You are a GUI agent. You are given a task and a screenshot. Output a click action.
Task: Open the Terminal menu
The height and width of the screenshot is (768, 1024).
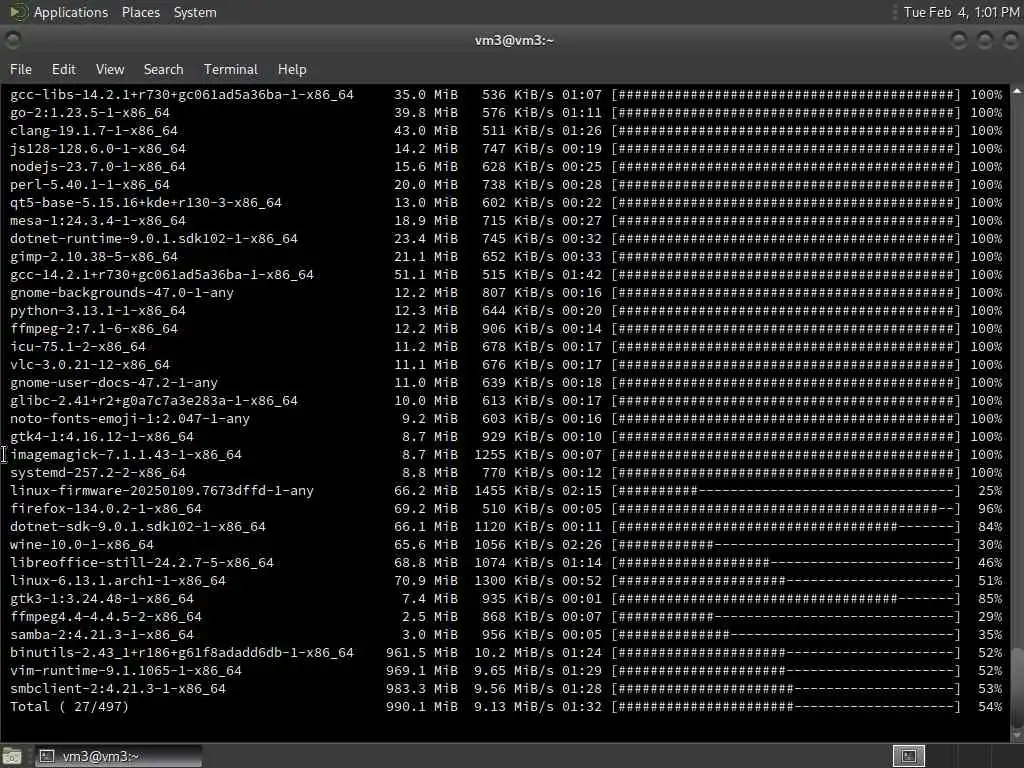click(x=231, y=69)
